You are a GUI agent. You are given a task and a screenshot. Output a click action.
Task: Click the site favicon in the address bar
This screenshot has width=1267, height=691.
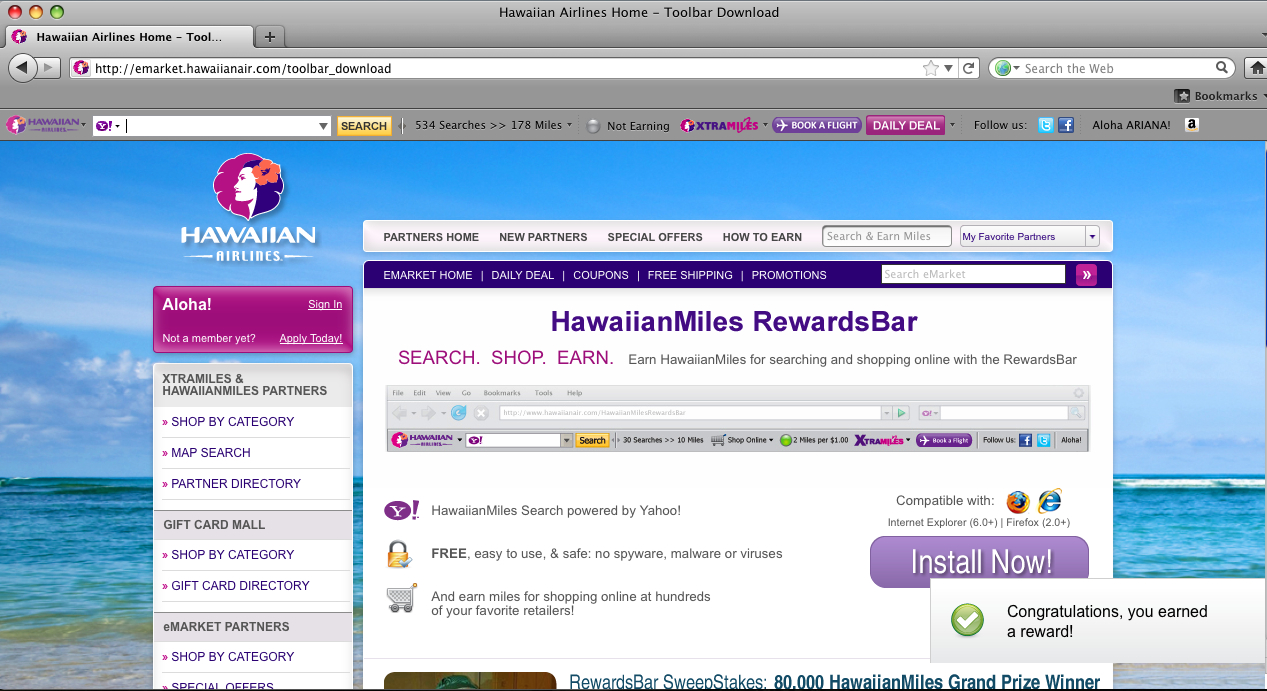coord(81,68)
